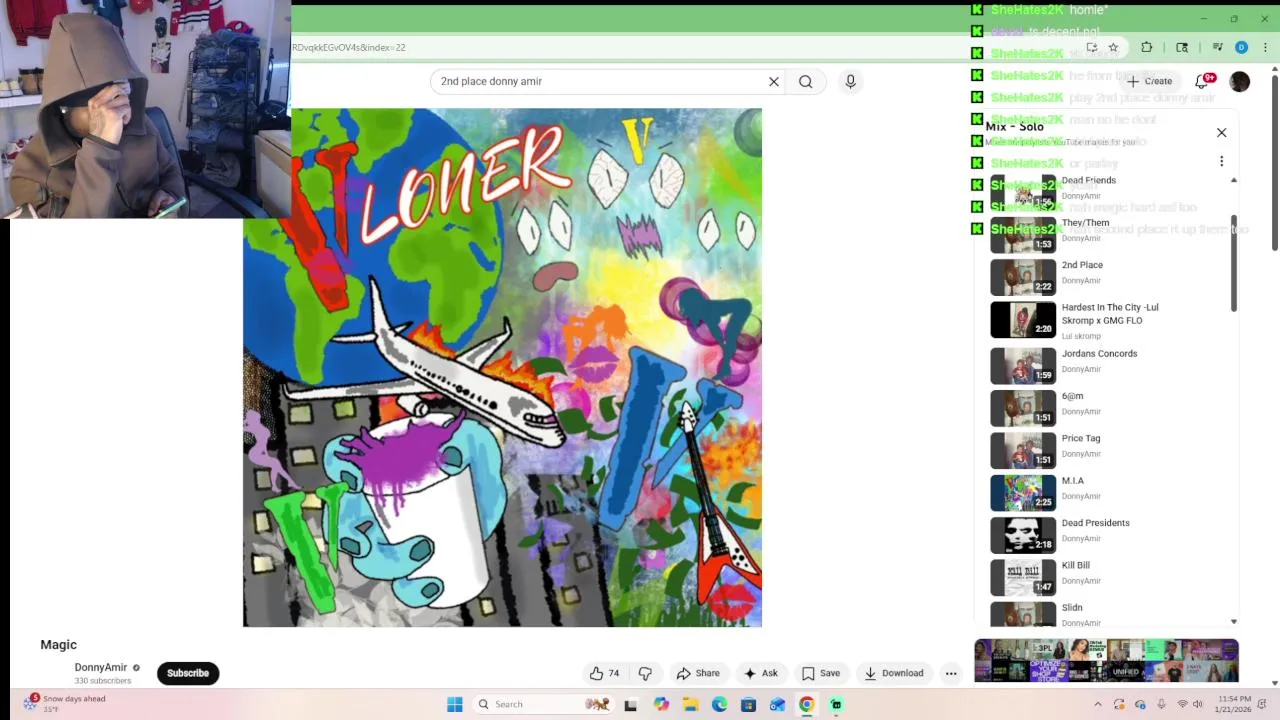Viewport: 1280px width, 720px height.
Task: Play Hardest In The City track
Action: [1105, 320]
